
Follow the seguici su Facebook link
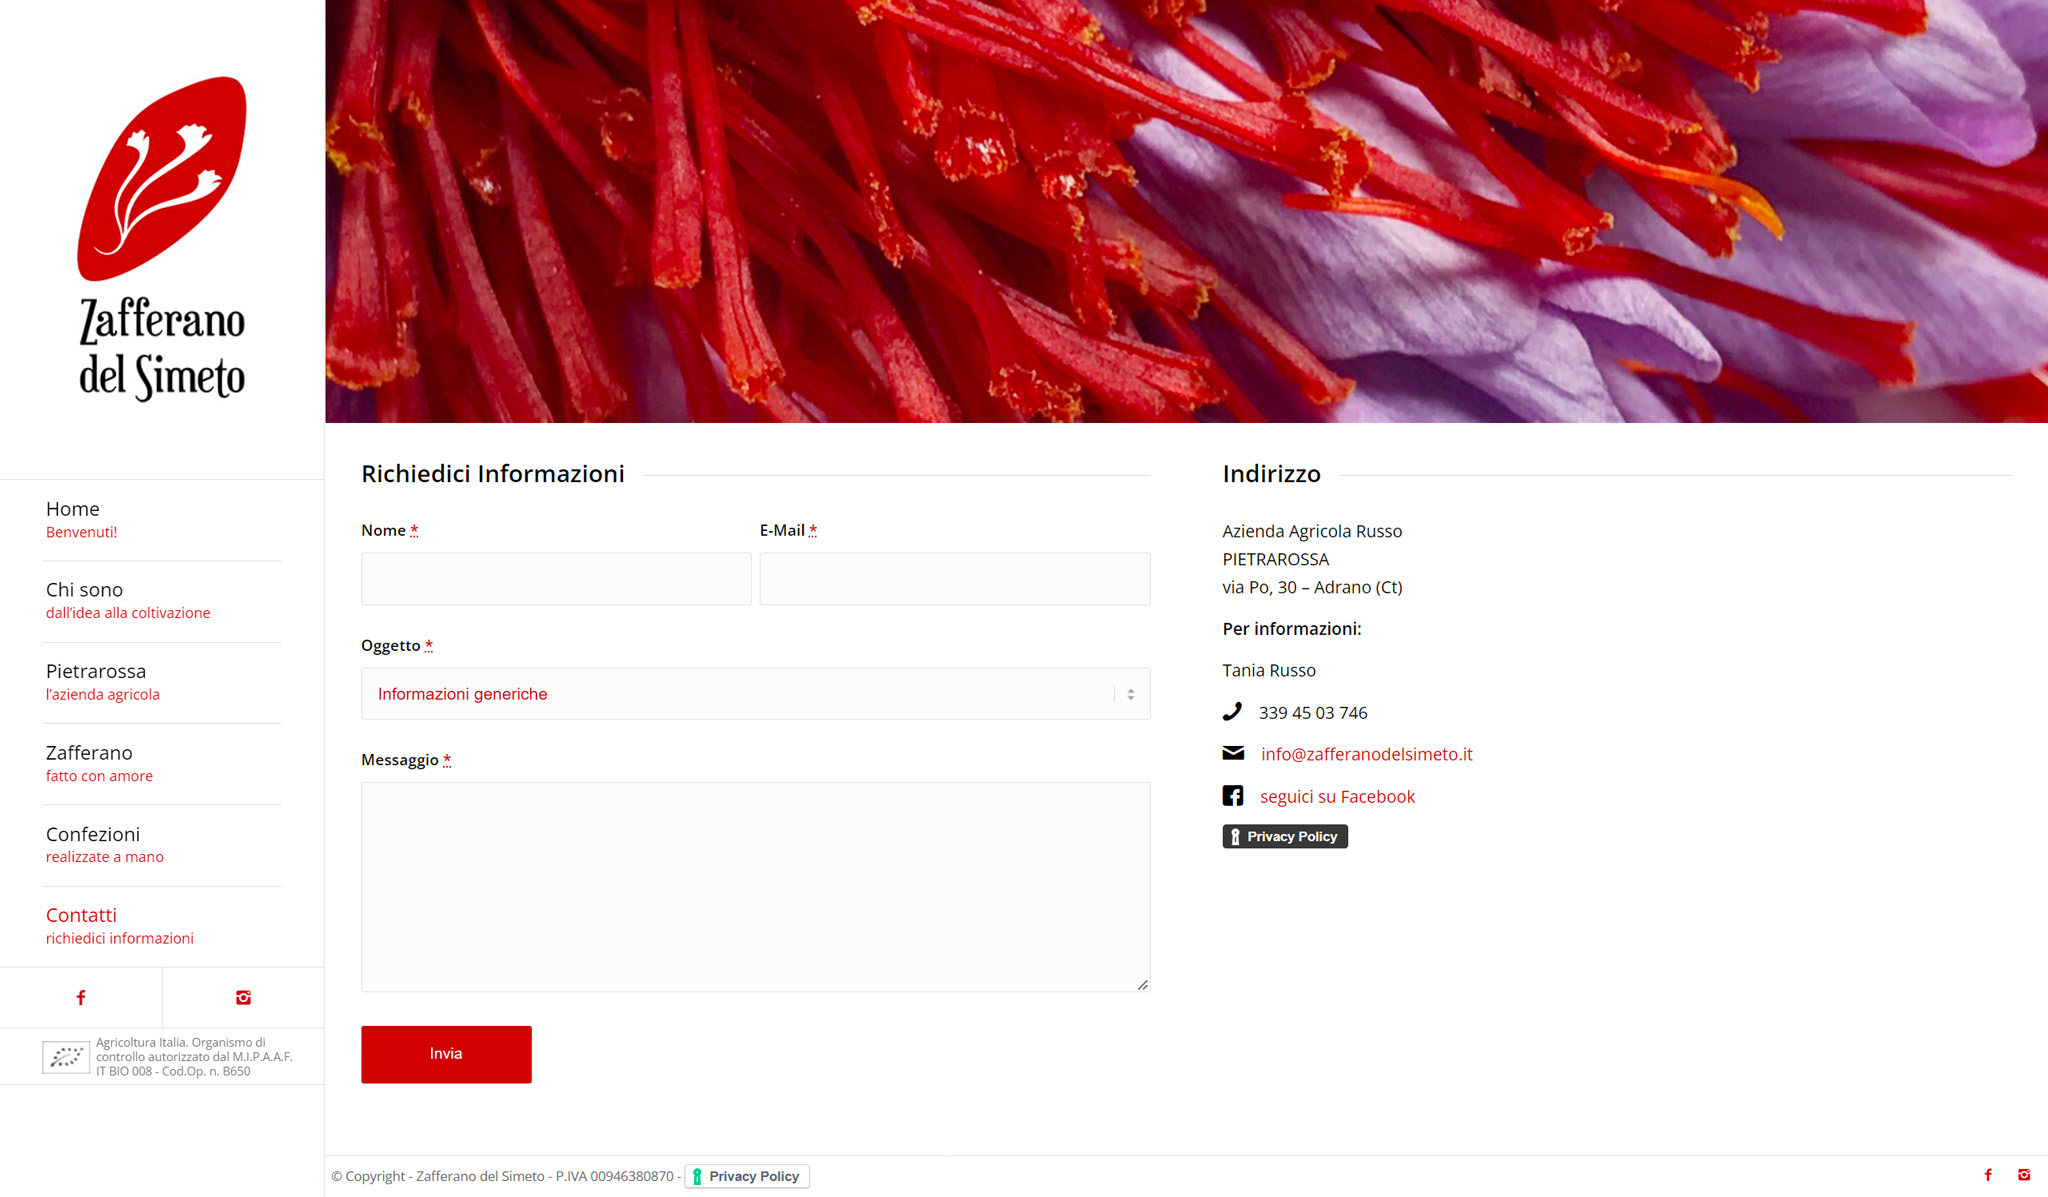1337,796
